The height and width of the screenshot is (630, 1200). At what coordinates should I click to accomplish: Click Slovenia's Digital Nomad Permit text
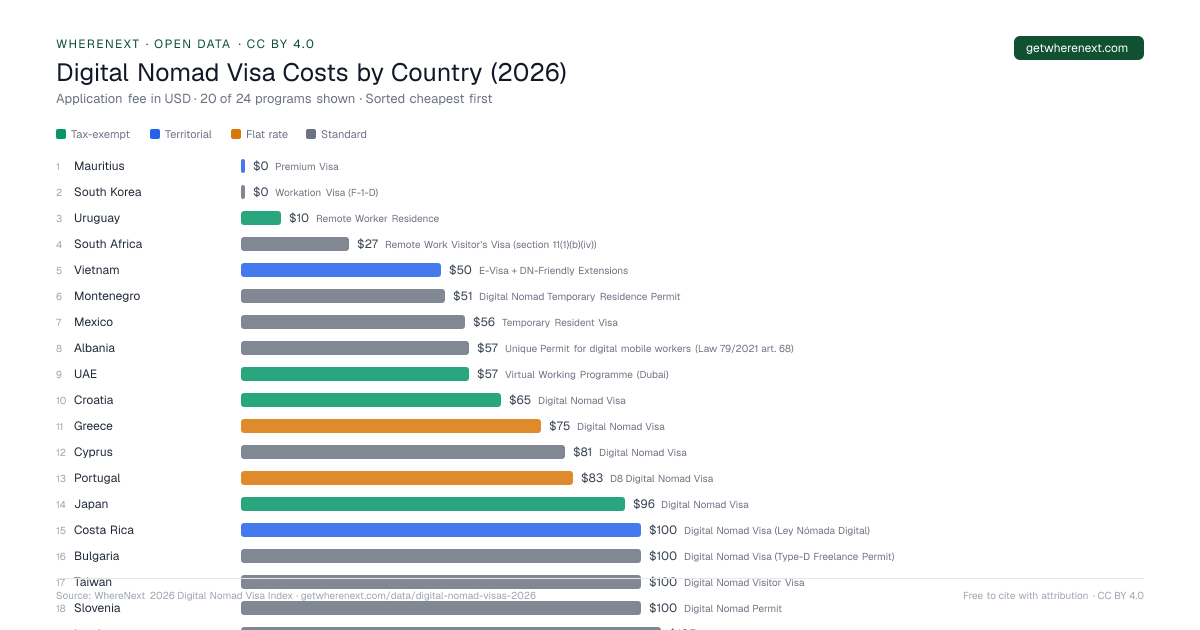tap(733, 608)
